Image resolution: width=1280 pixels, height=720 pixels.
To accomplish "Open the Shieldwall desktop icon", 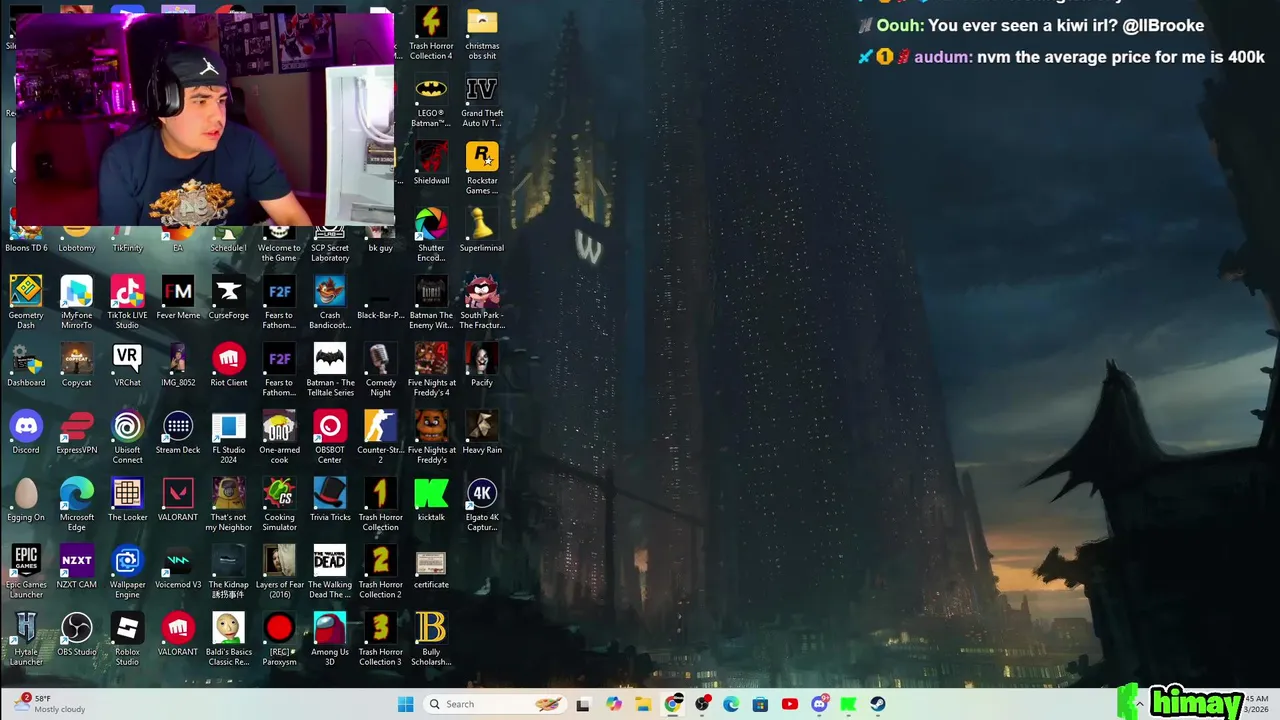I will (431, 162).
